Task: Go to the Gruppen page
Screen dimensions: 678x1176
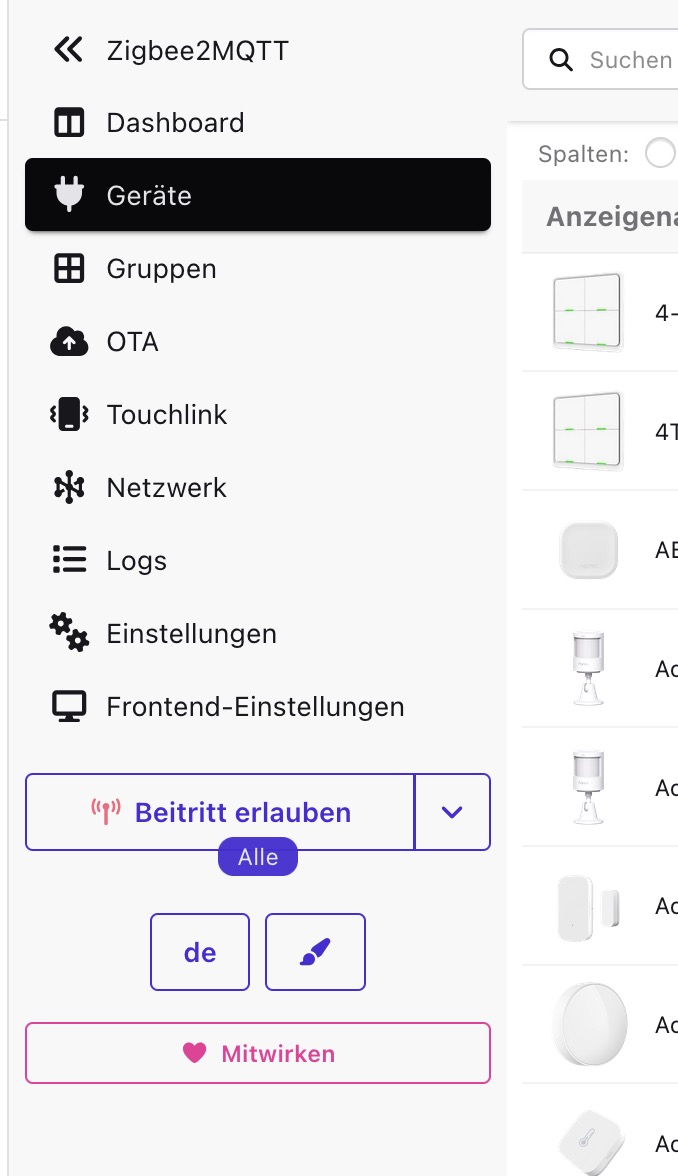Action: (x=161, y=269)
